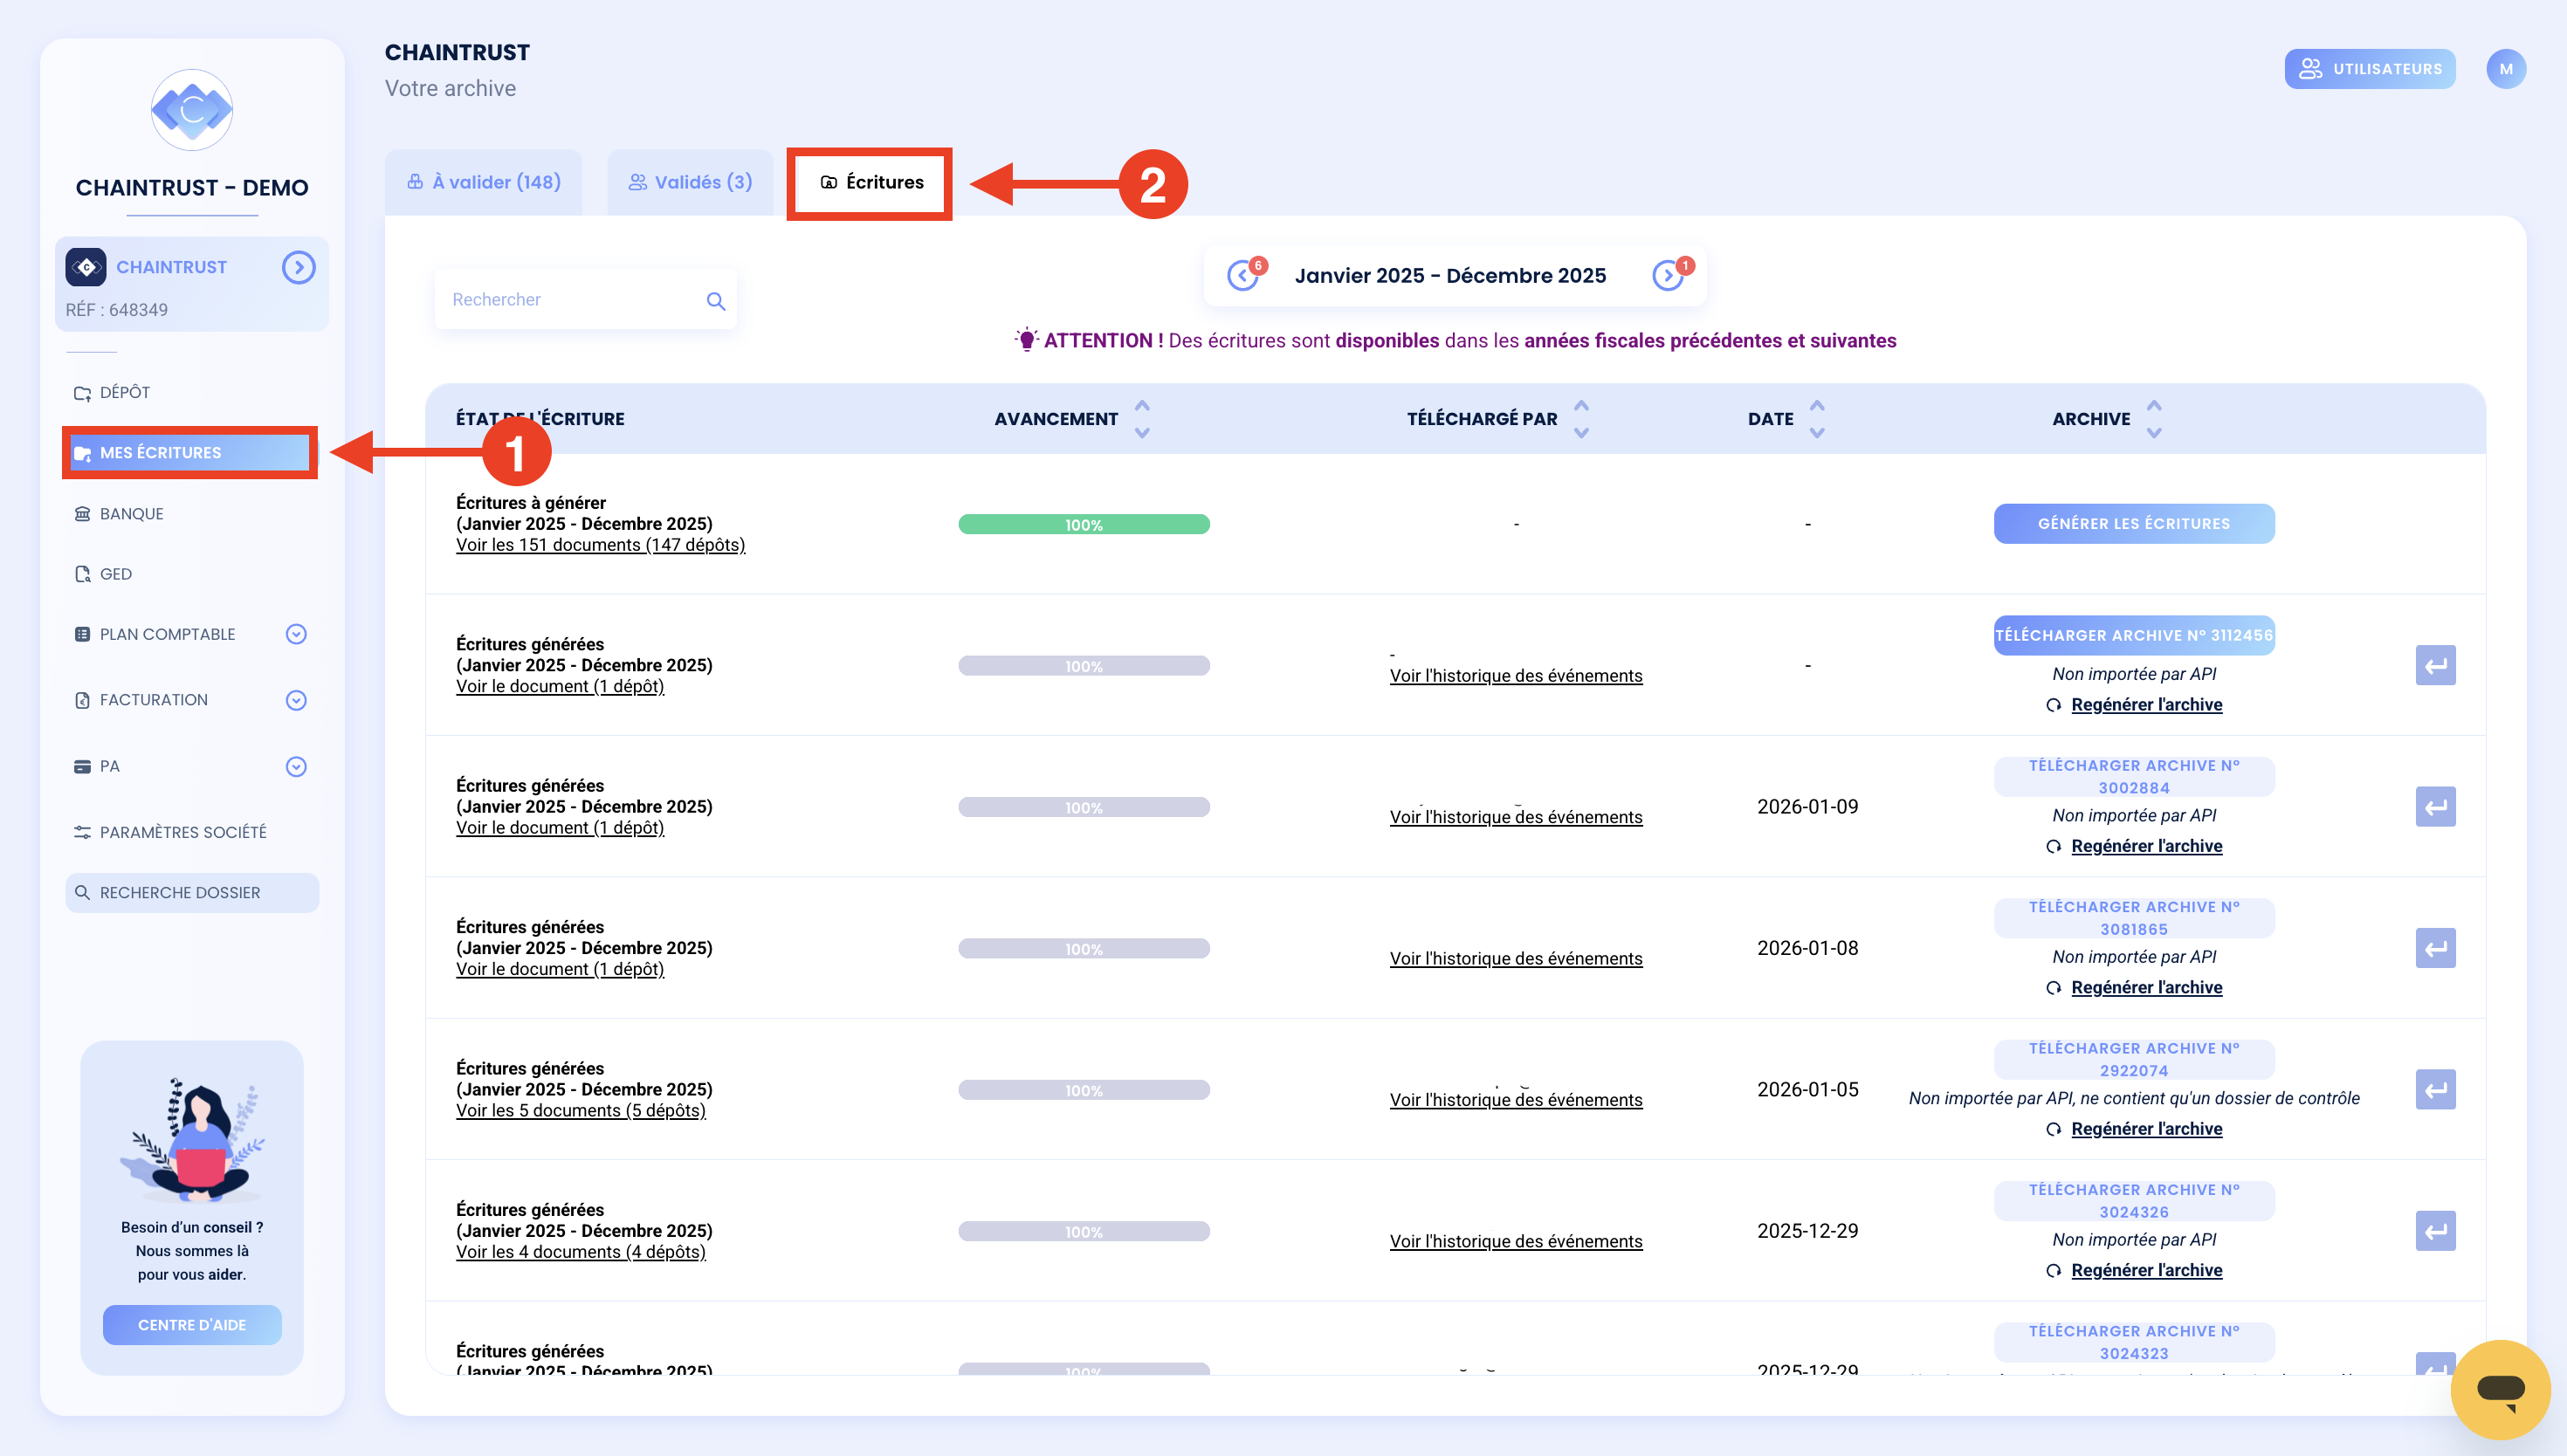View event history for 2026-01-08 row
This screenshot has width=2567, height=1456.
(x=1516, y=959)
